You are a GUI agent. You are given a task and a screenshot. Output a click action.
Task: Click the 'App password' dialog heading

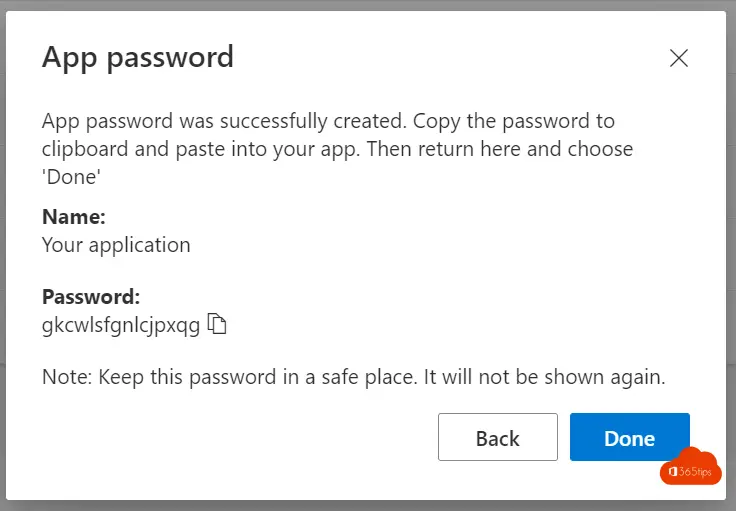pyautogui.click(x=138, y=58)
